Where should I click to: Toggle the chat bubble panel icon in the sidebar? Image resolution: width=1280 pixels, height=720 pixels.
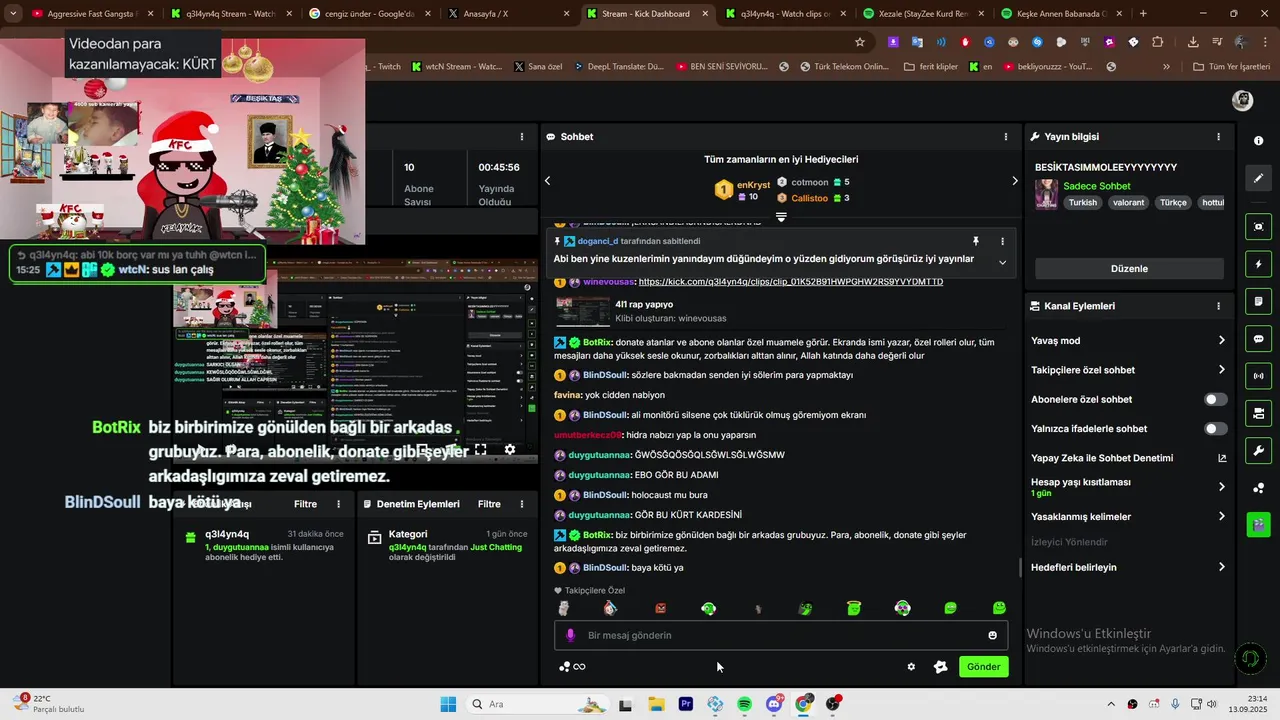[1259, 339]
